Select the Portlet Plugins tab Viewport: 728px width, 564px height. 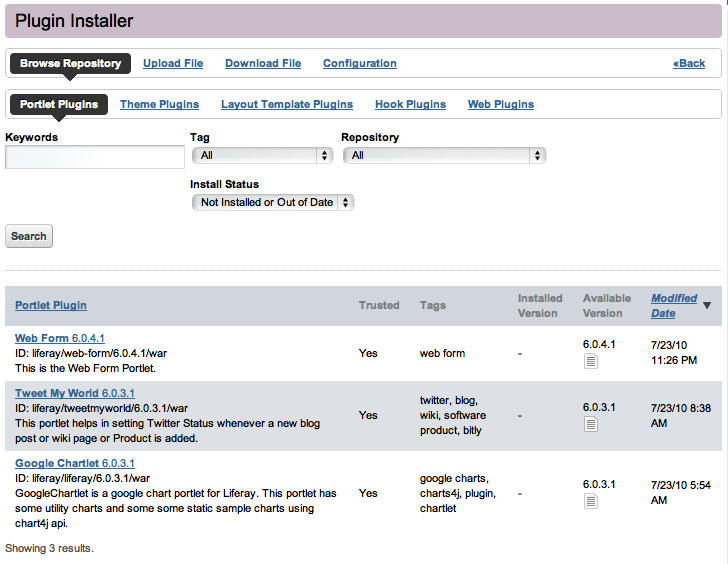[59, 104]
